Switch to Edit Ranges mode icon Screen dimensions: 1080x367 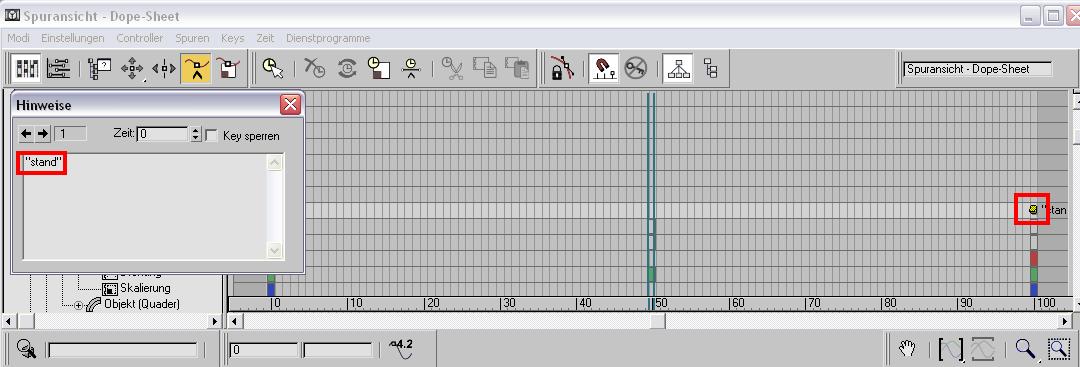(59, 68)
